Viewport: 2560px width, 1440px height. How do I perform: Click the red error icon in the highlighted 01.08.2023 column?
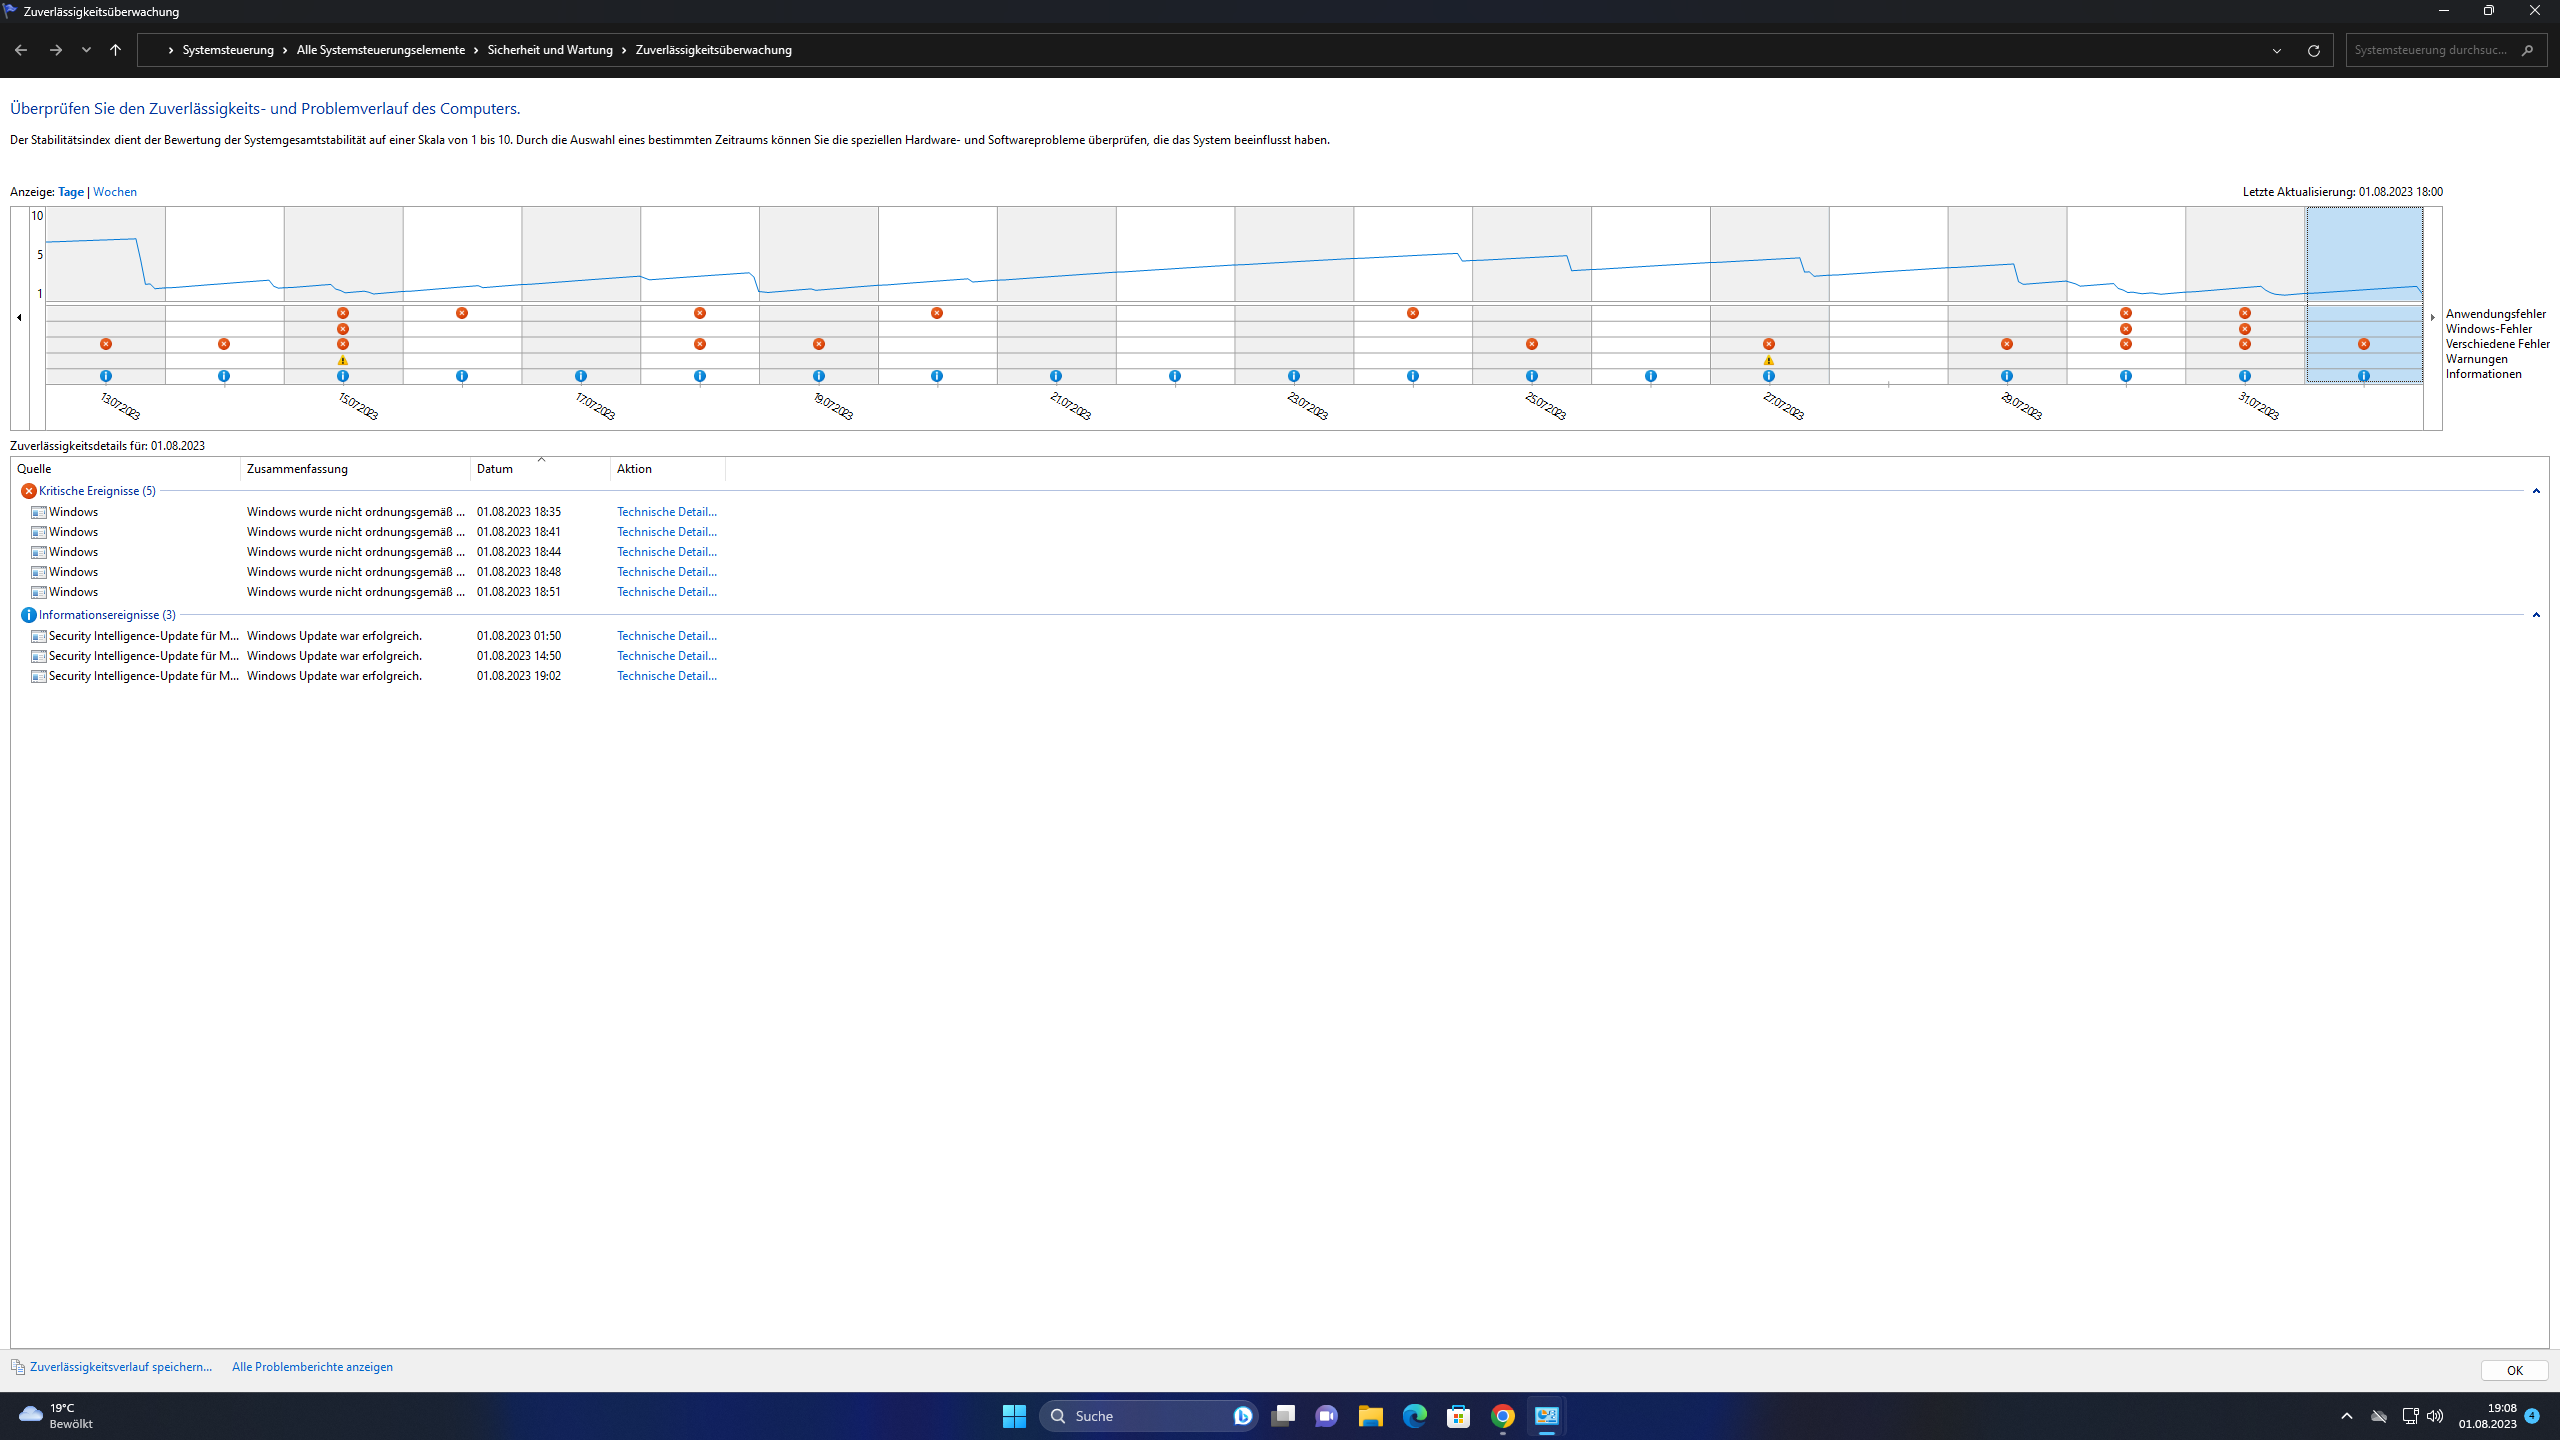(2364, 344)
